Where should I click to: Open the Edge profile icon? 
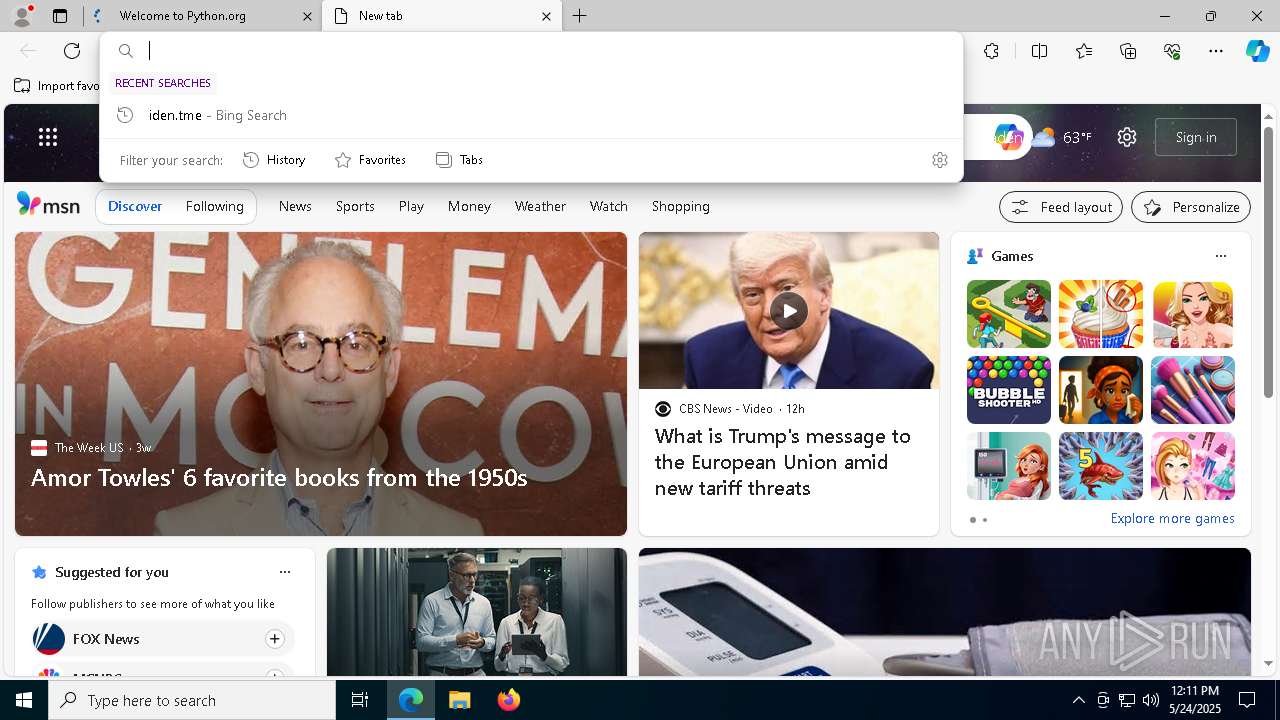(21, 16)
